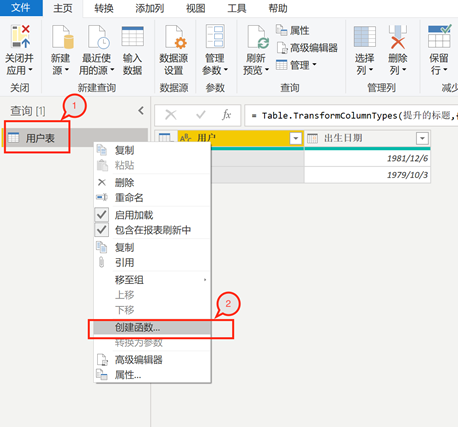Switch to the 工具 ribbon tab

(x=237, y=8)
